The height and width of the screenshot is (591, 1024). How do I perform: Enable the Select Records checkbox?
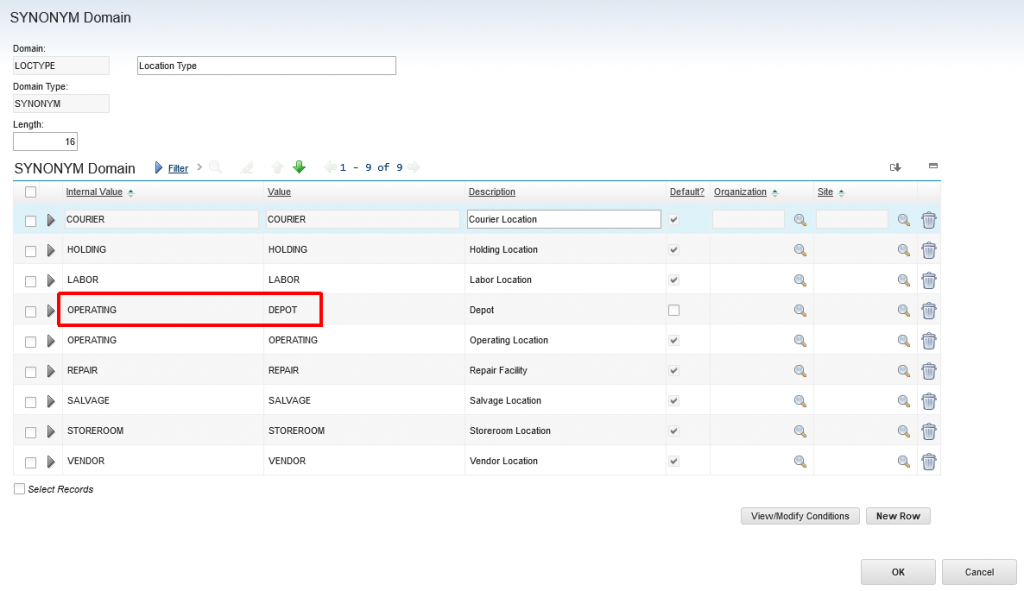[18, 489]
